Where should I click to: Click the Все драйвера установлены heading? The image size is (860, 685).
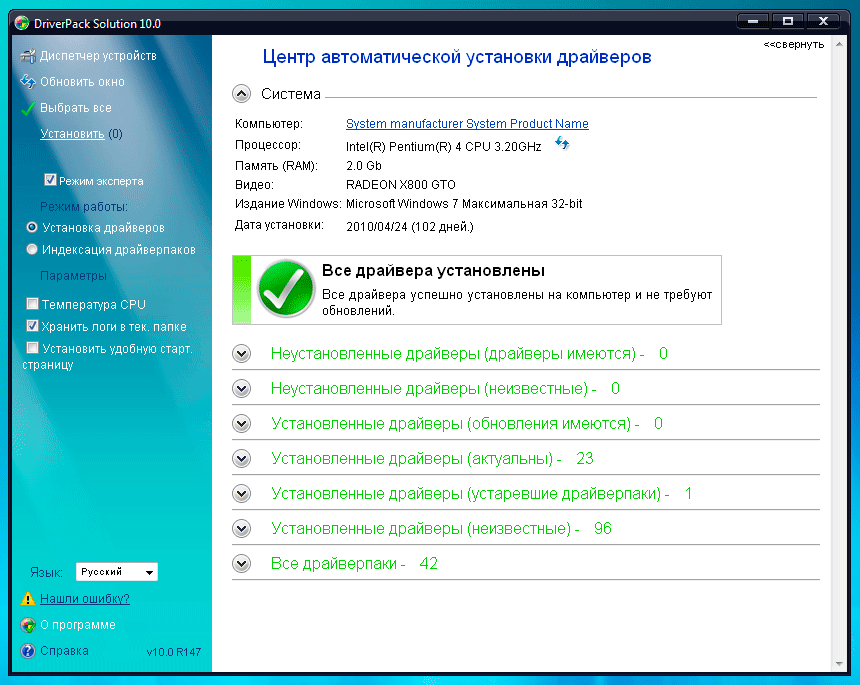click(x=433, y=270)
